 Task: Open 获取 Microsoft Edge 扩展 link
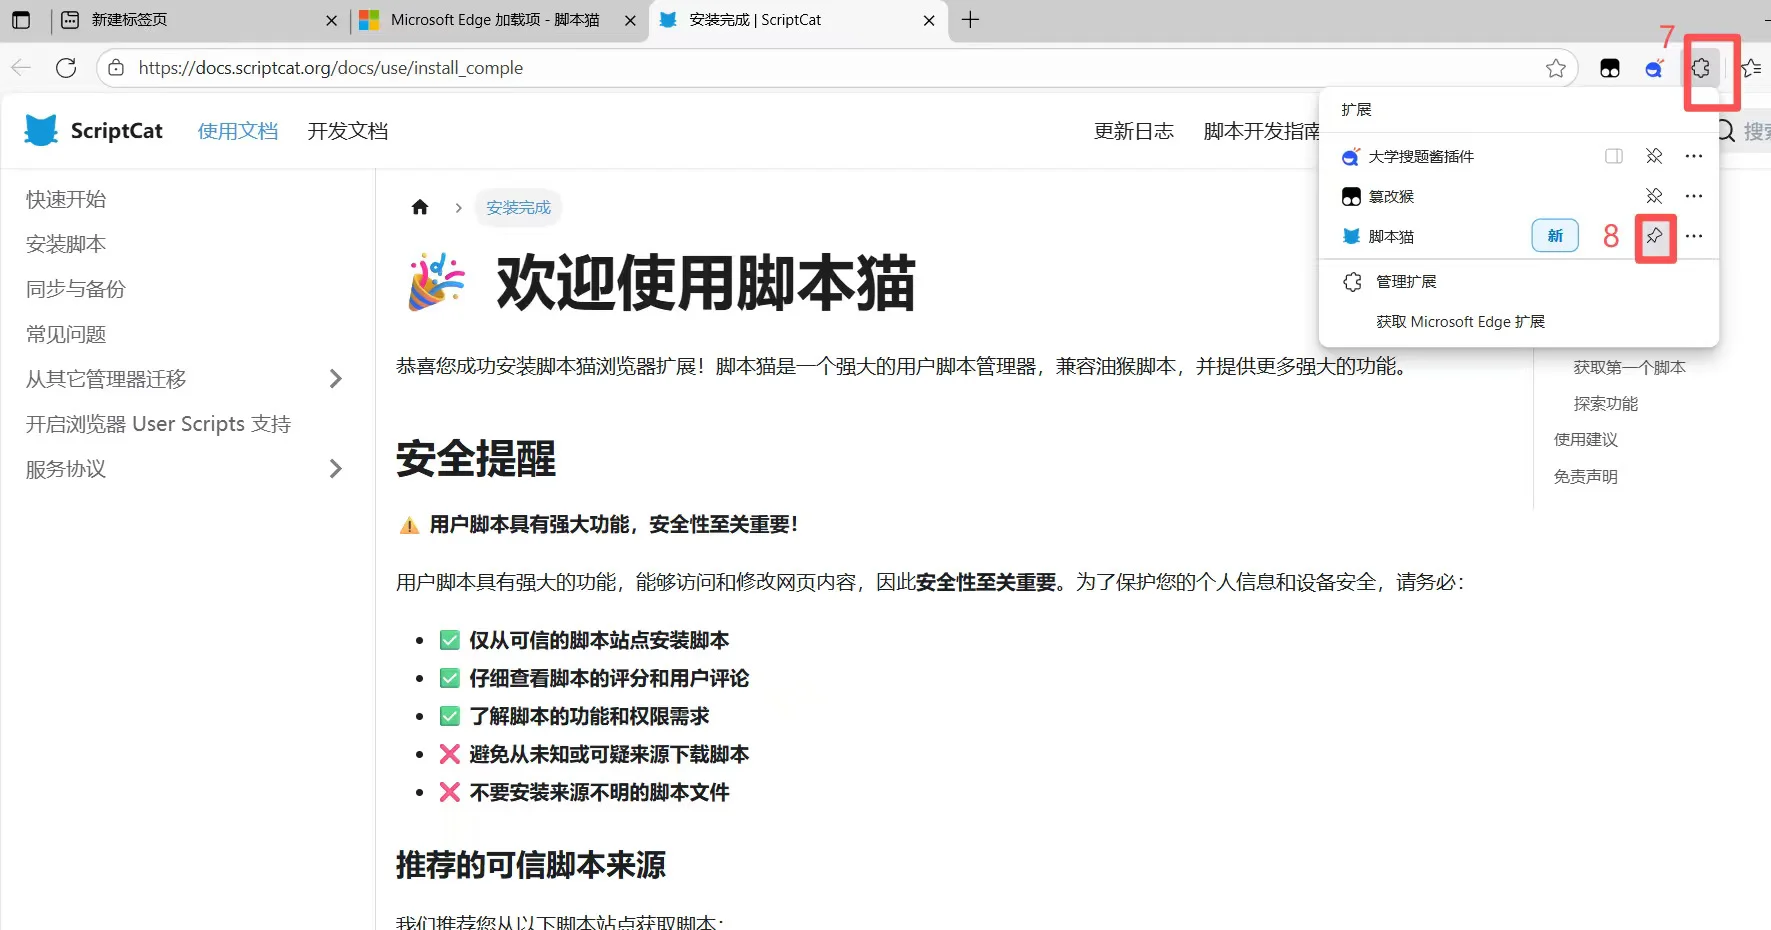1461,321
